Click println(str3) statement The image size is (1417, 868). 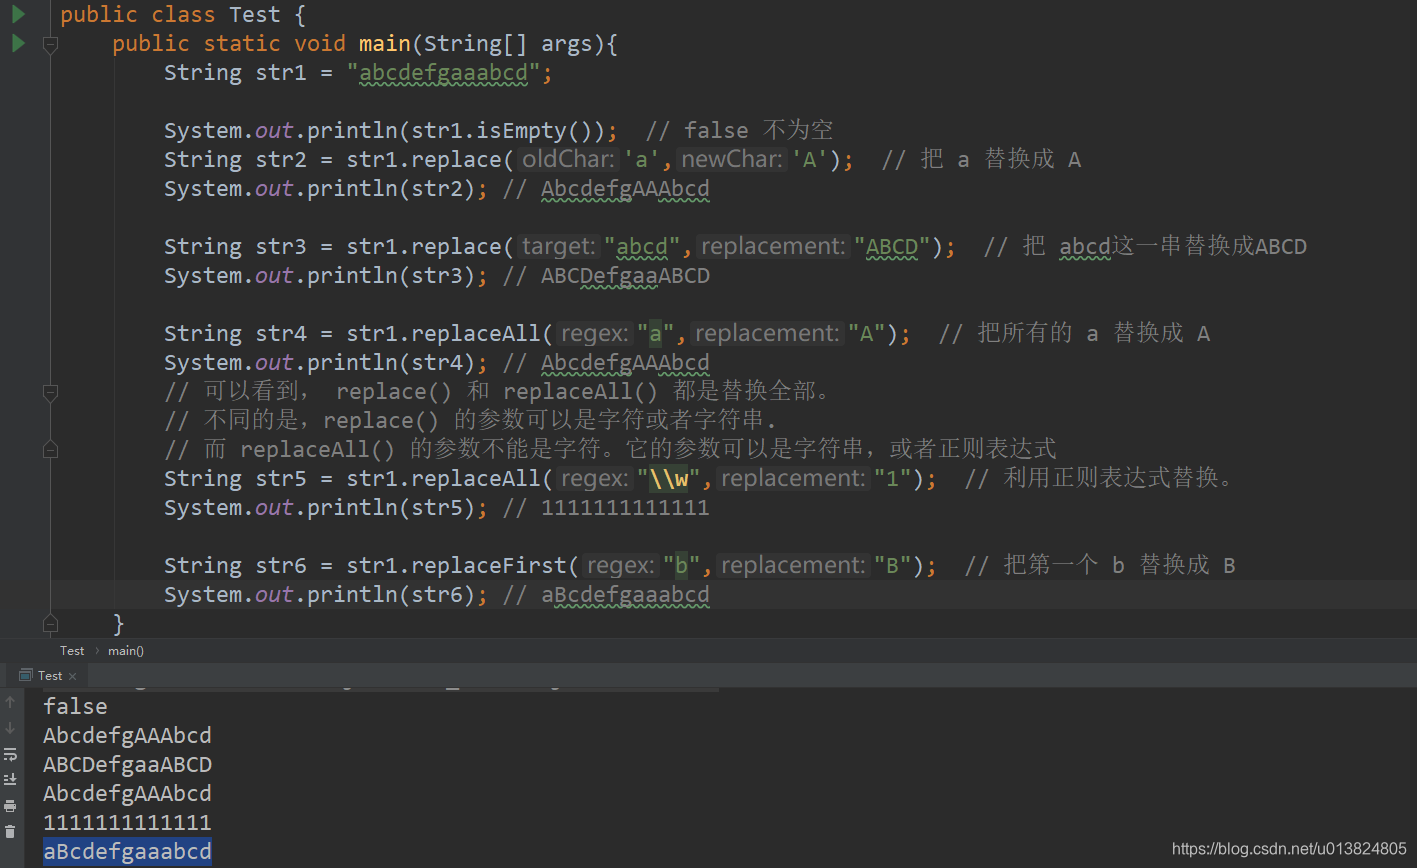[x=326, y=276]
